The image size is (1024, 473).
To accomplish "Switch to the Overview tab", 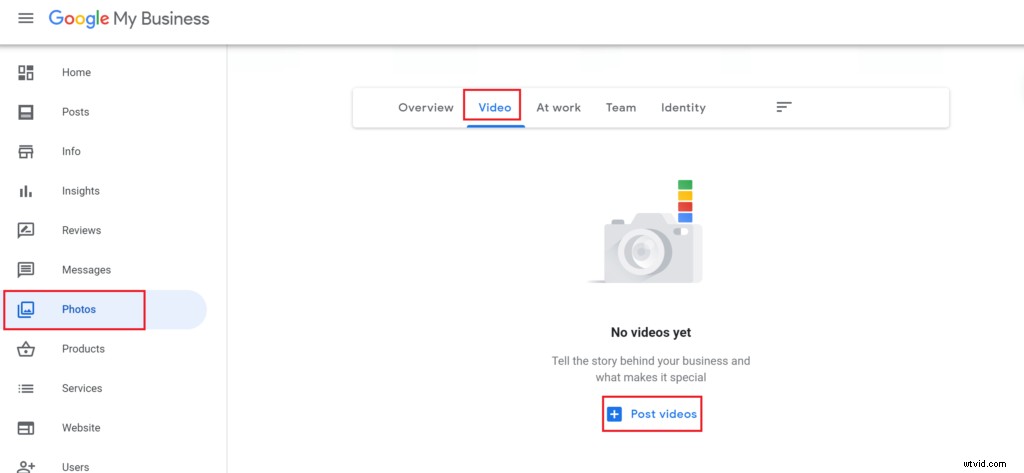I will 426,108.
